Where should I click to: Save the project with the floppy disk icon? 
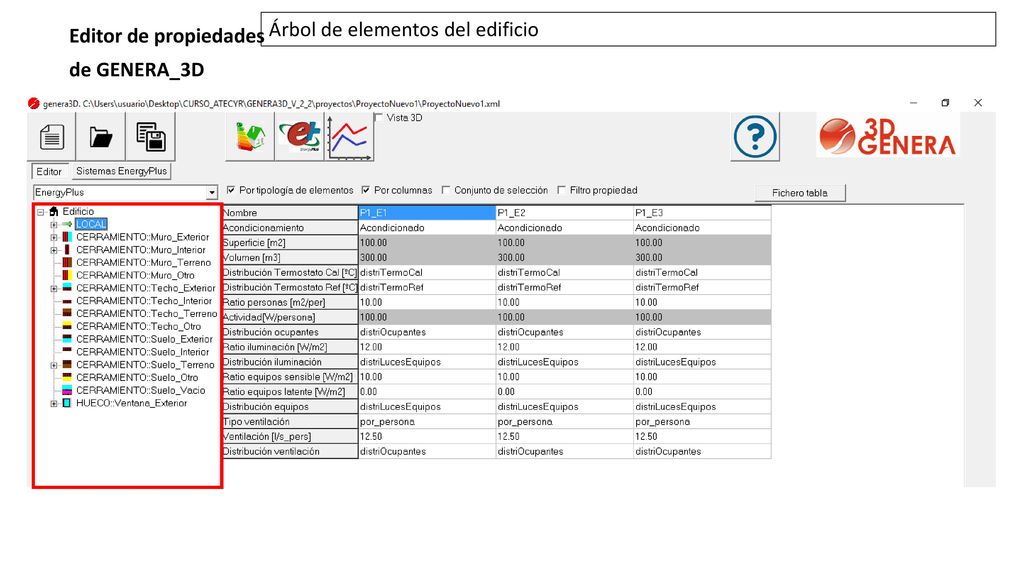click(151, 136)
